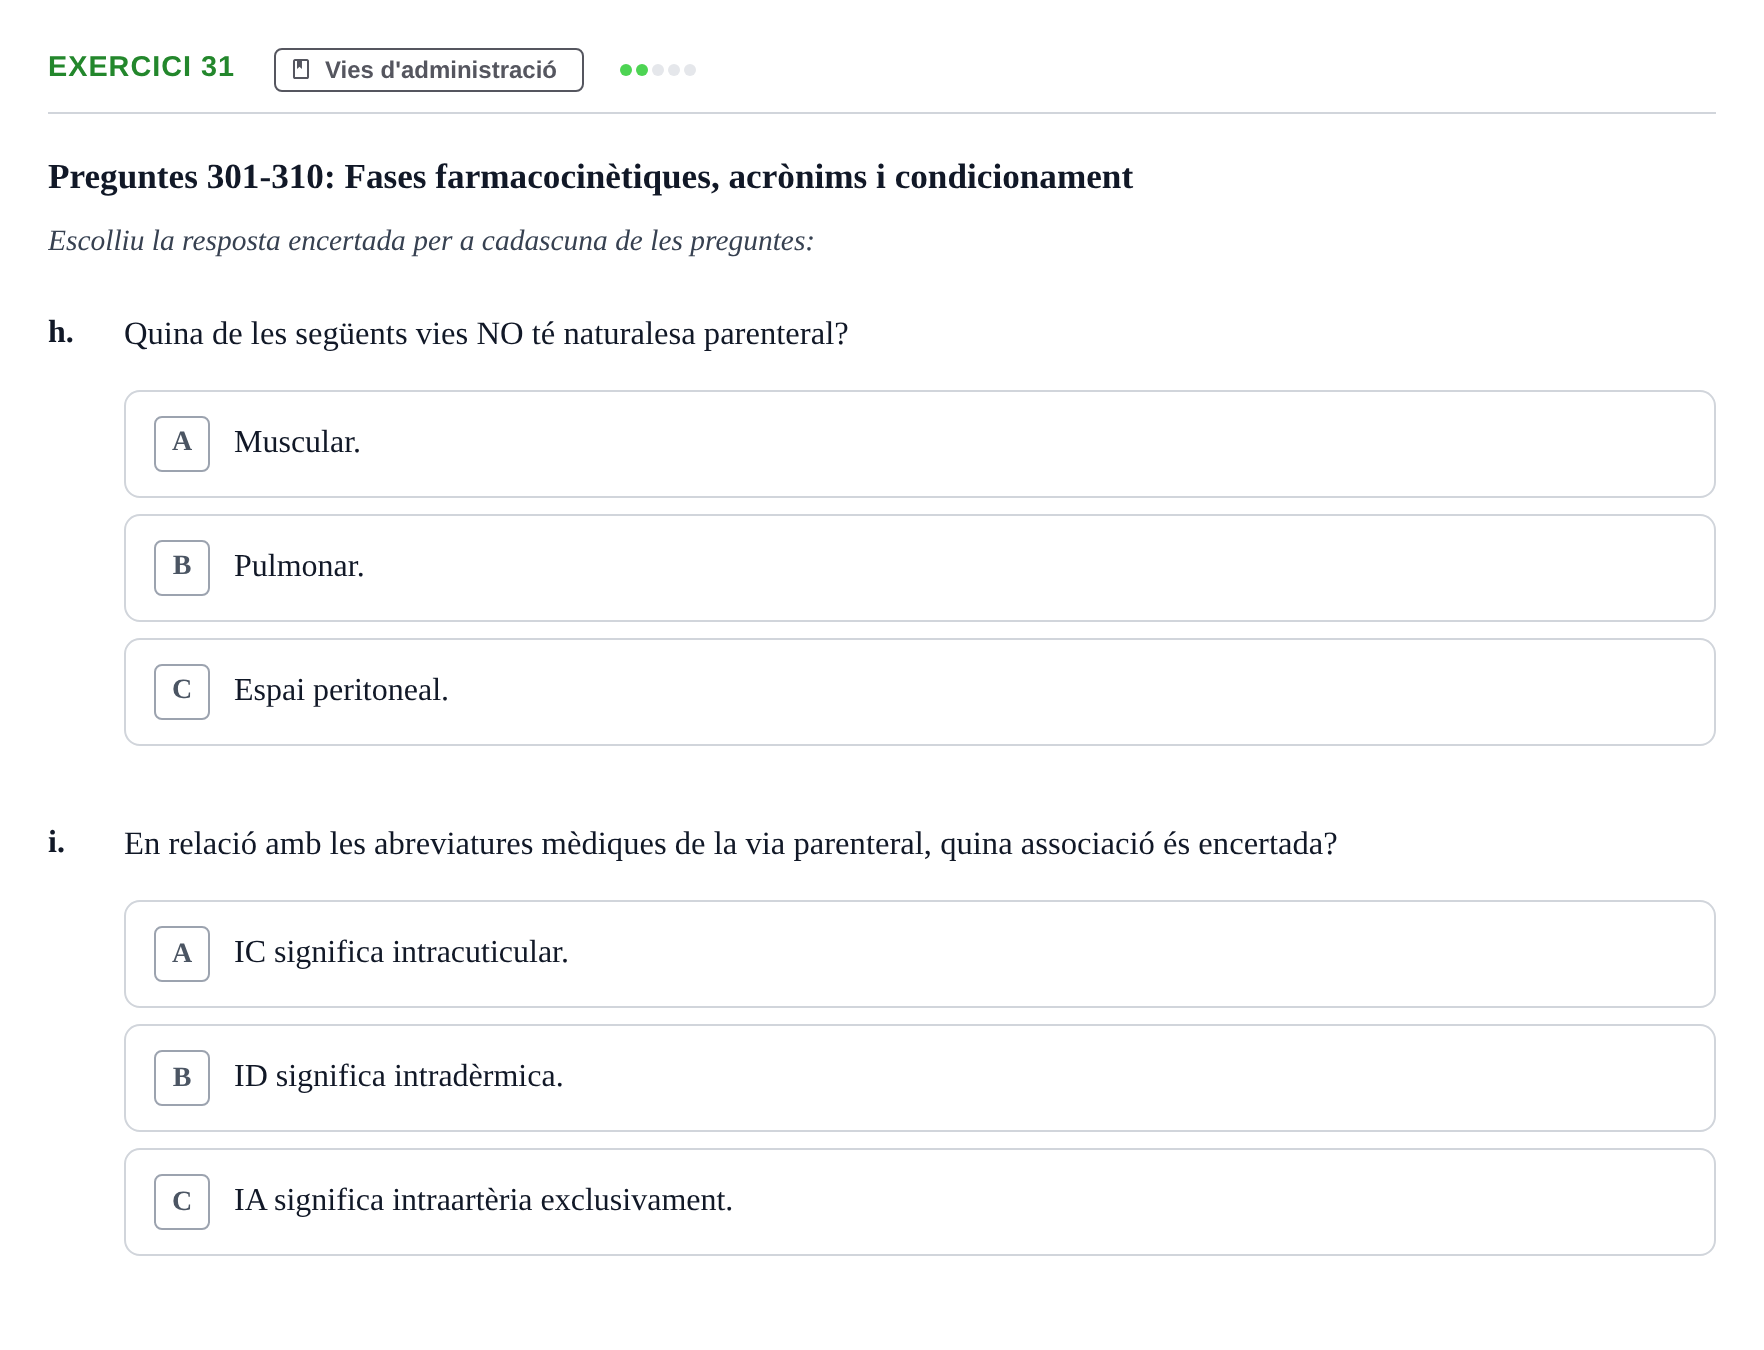
Task: Select answer C badge for Espai peritoneal
Action: 182,692
